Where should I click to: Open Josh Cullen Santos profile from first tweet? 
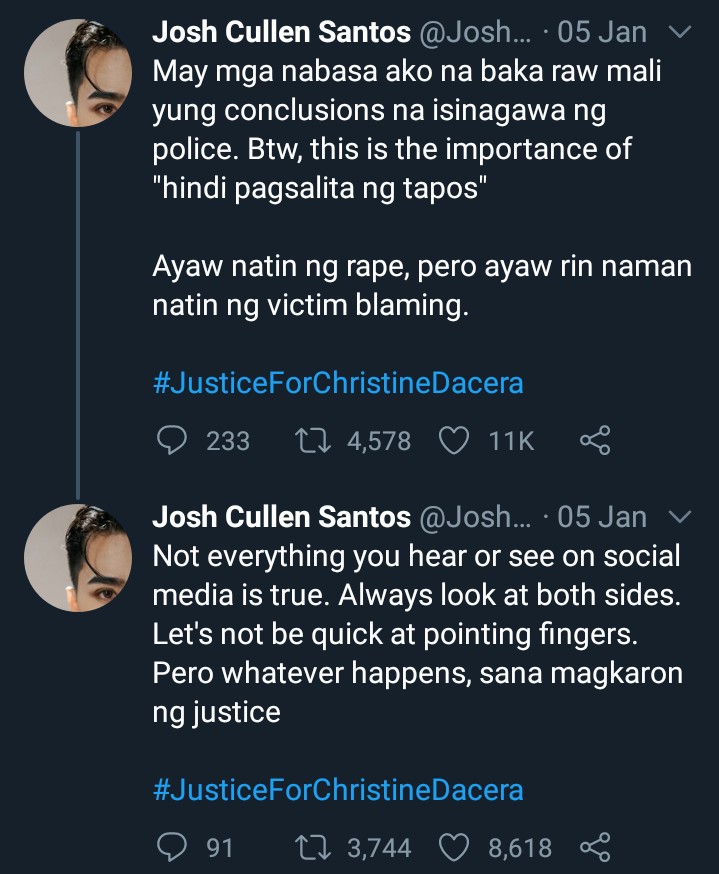pyautogui.click(x=281, y=33)
